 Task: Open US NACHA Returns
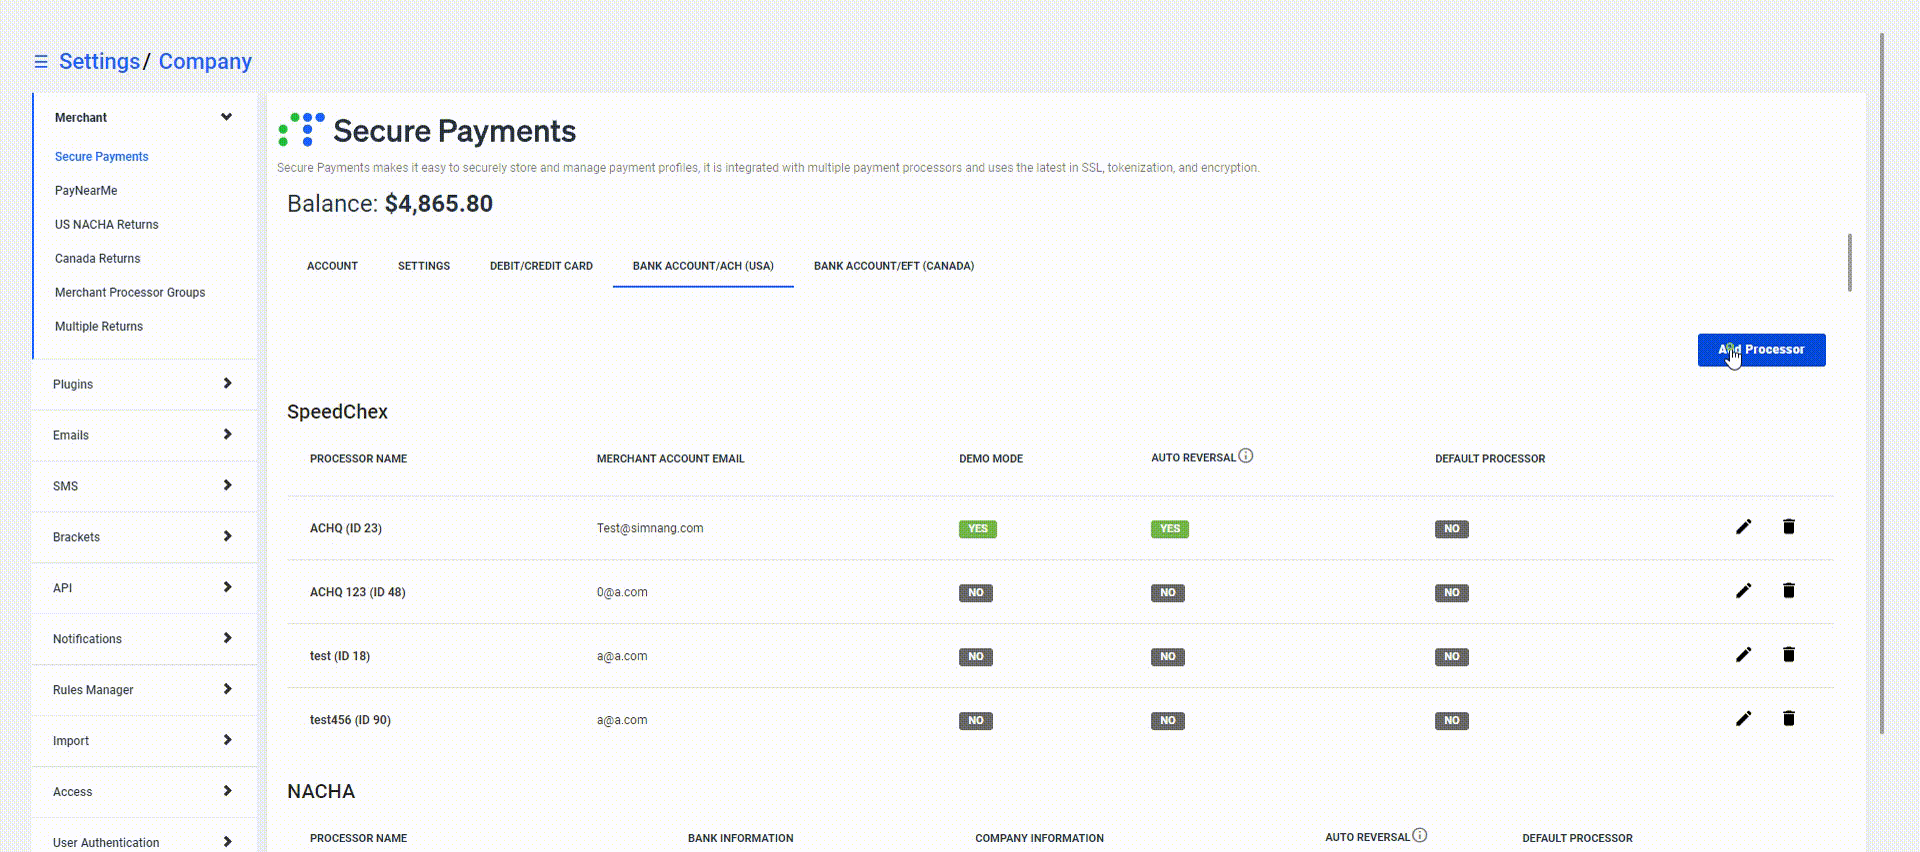pos(107,225)
